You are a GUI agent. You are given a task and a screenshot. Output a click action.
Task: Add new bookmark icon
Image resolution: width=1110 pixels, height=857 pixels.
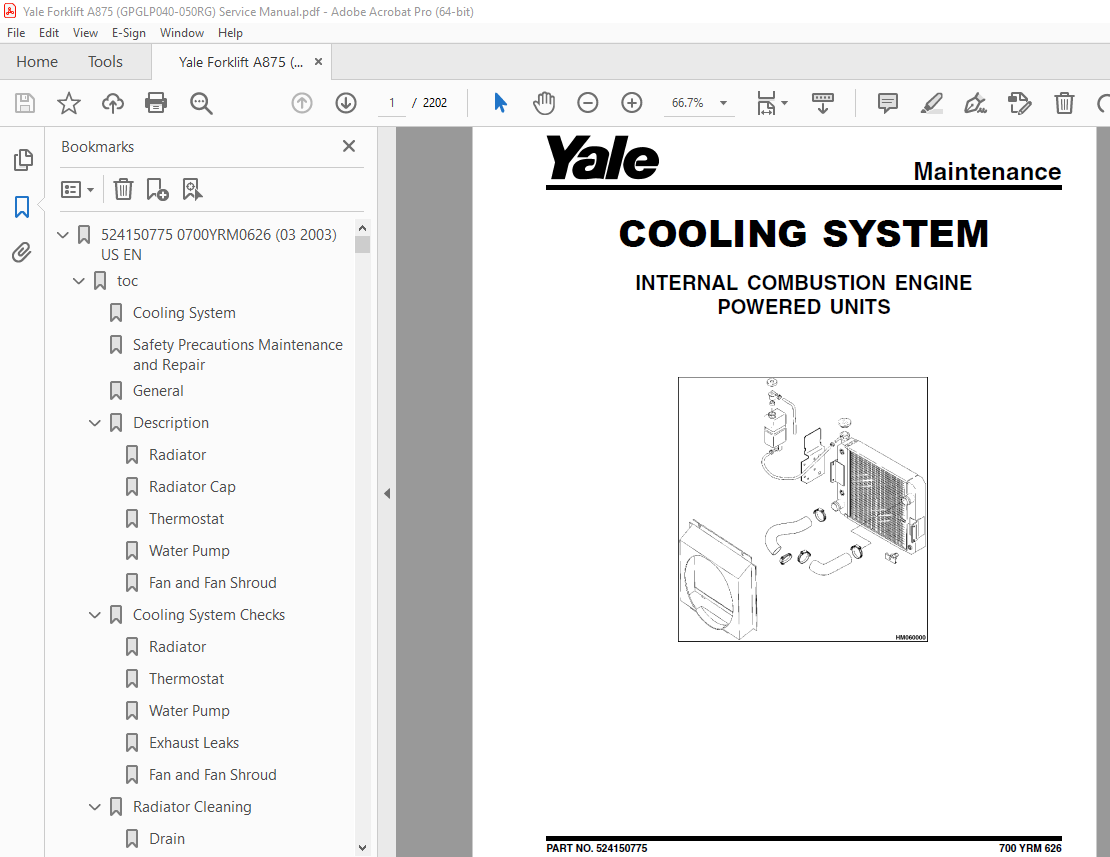pos(157,190)
